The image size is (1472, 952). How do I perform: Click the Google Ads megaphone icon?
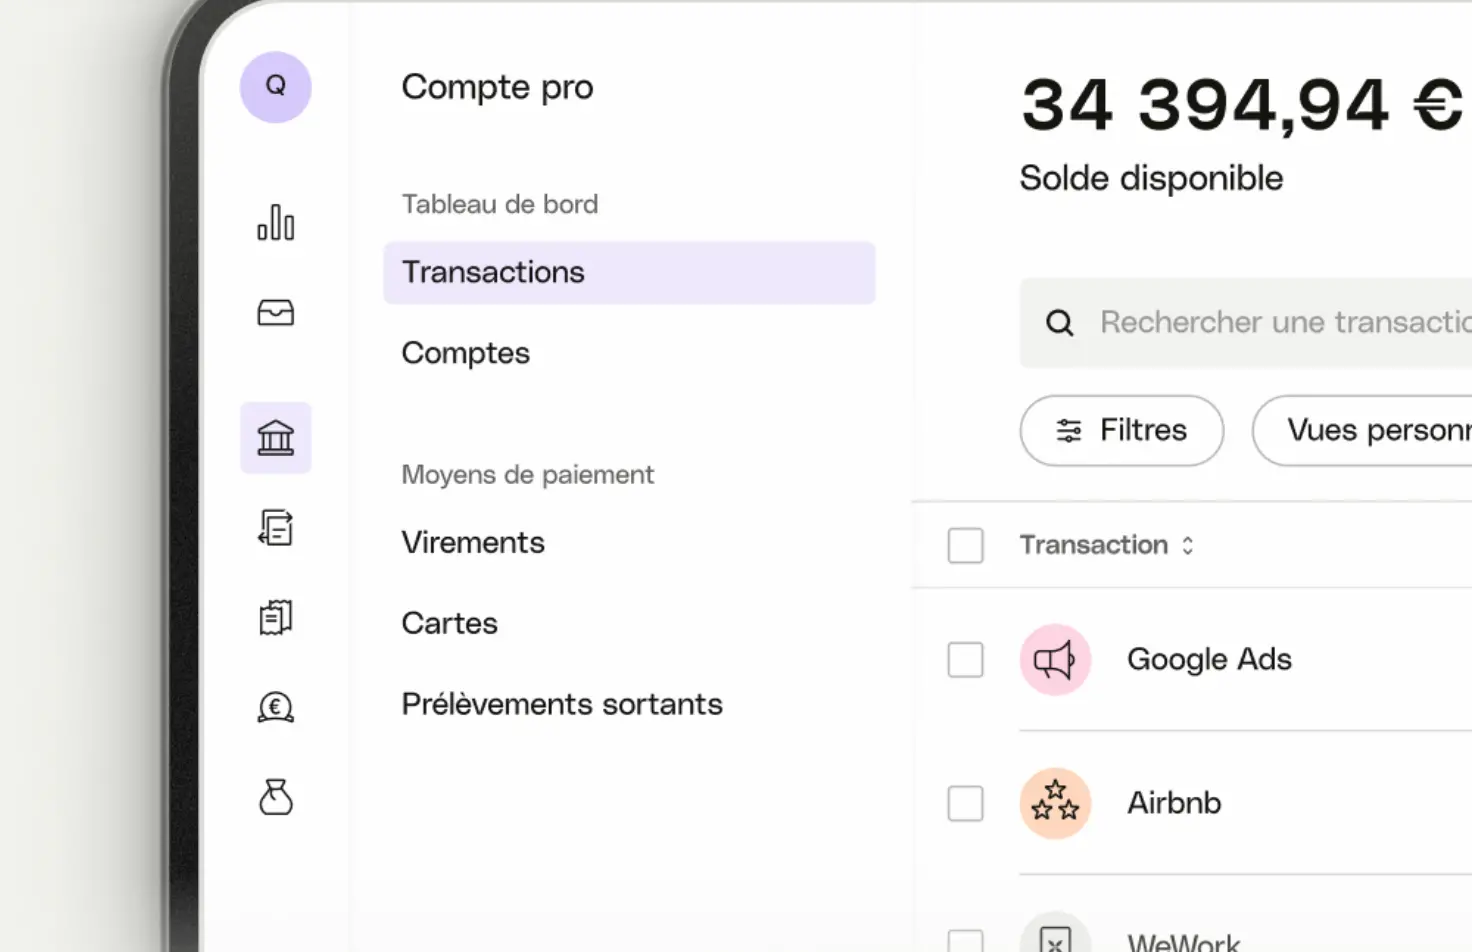pyautogui.click(x=1055, y=659)
